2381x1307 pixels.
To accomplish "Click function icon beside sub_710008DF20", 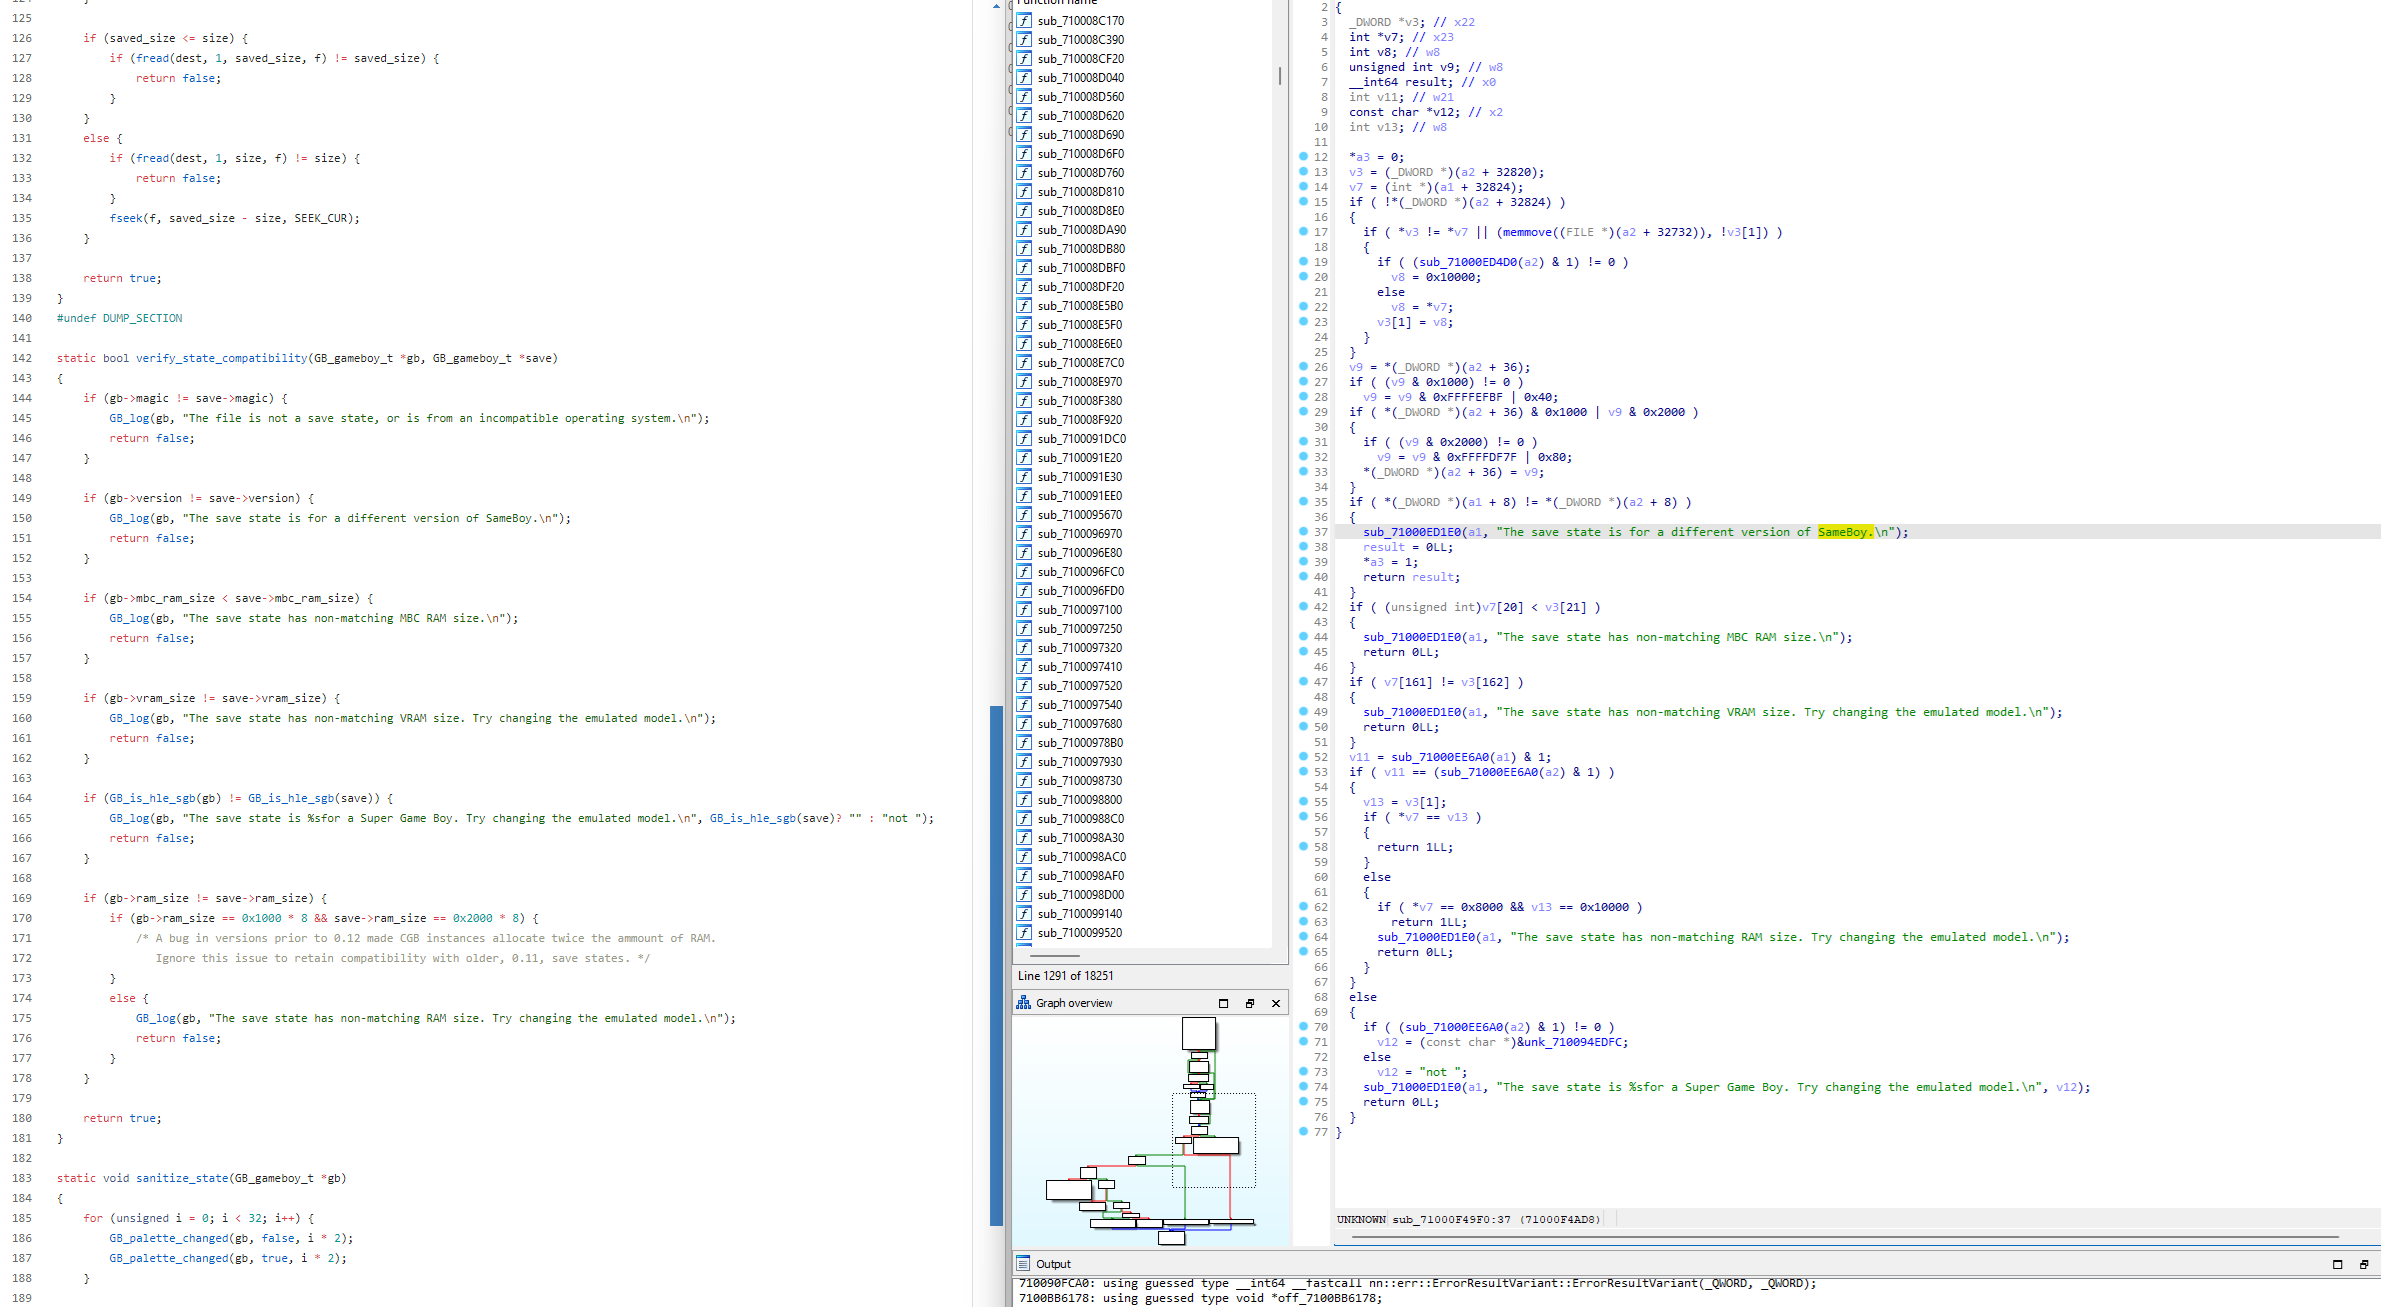I will click(1024, 286).
